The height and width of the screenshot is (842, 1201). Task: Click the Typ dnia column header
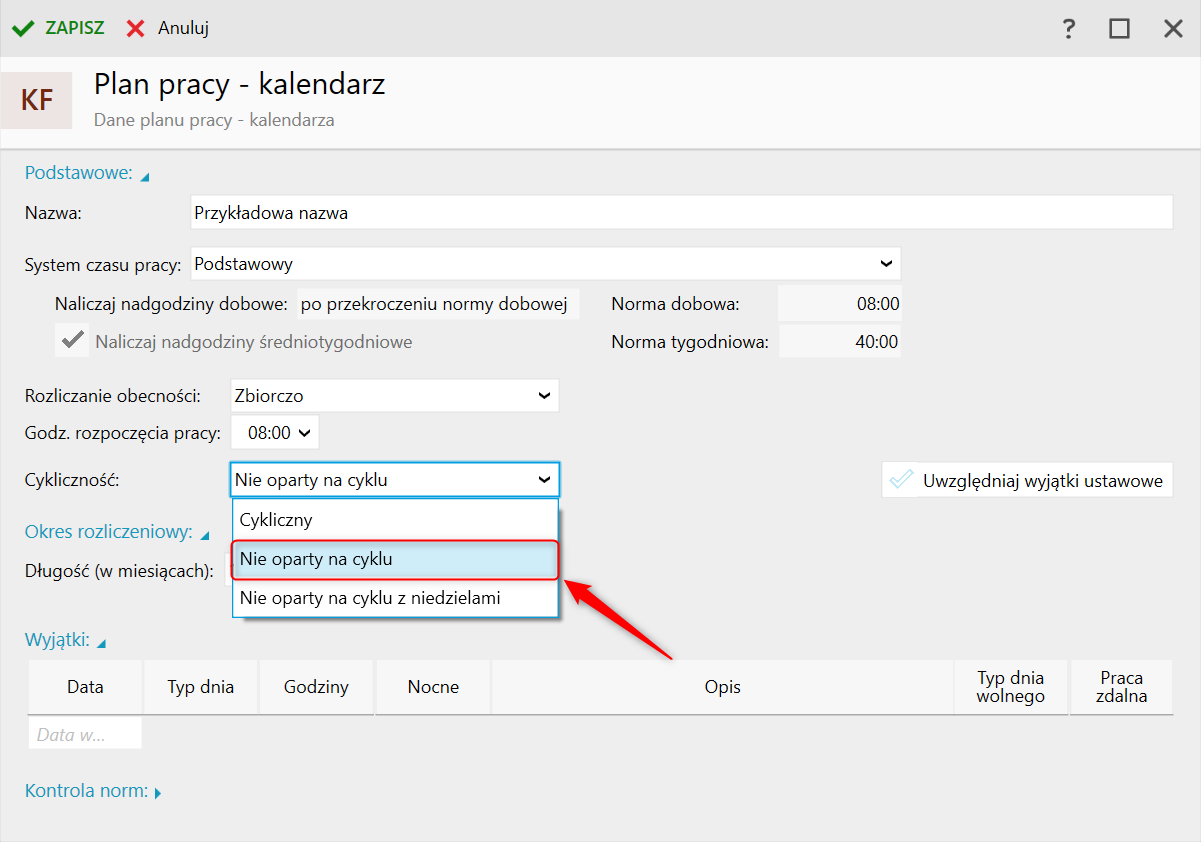point(201,687)
